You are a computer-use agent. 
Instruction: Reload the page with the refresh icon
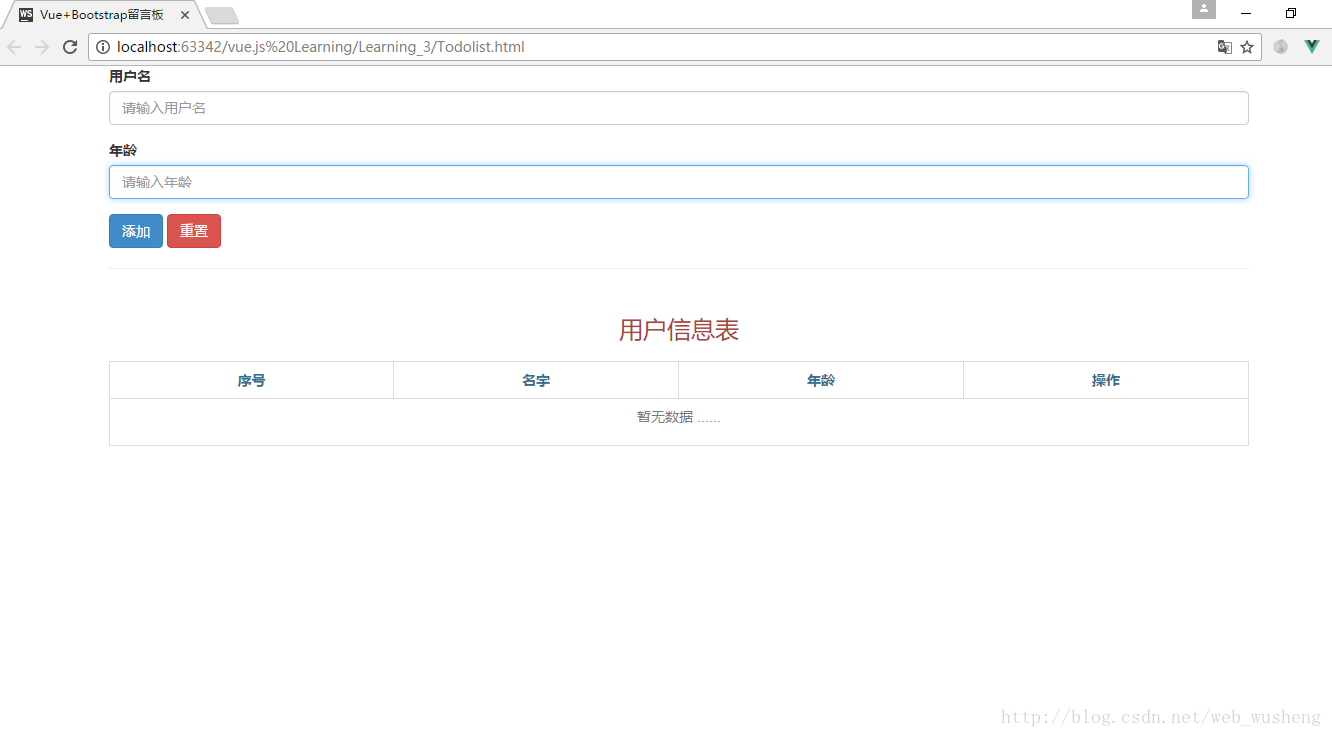tap(70, 47)
